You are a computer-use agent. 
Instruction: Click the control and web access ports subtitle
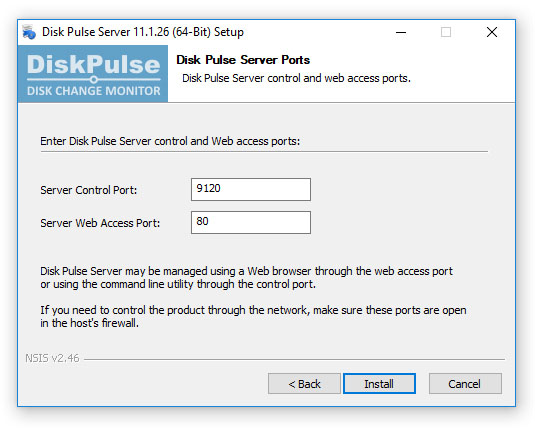pyautogui.click(x=296, y=79)
